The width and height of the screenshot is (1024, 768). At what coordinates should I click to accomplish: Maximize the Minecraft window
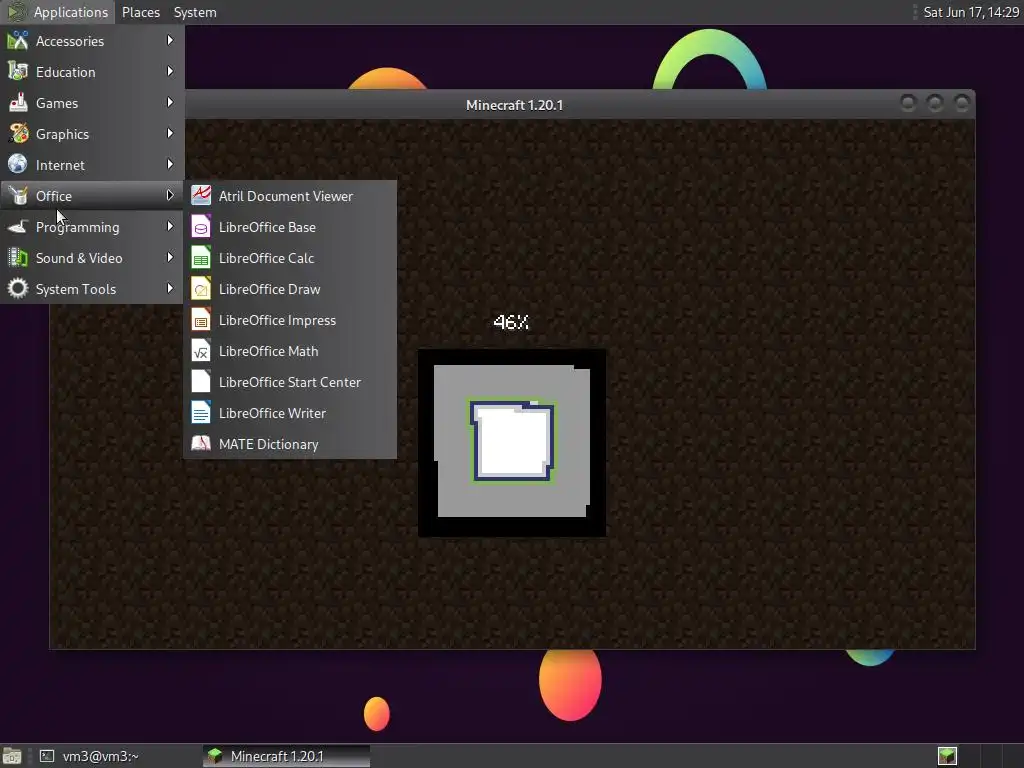pyautogui.click(x=935, y=103)
